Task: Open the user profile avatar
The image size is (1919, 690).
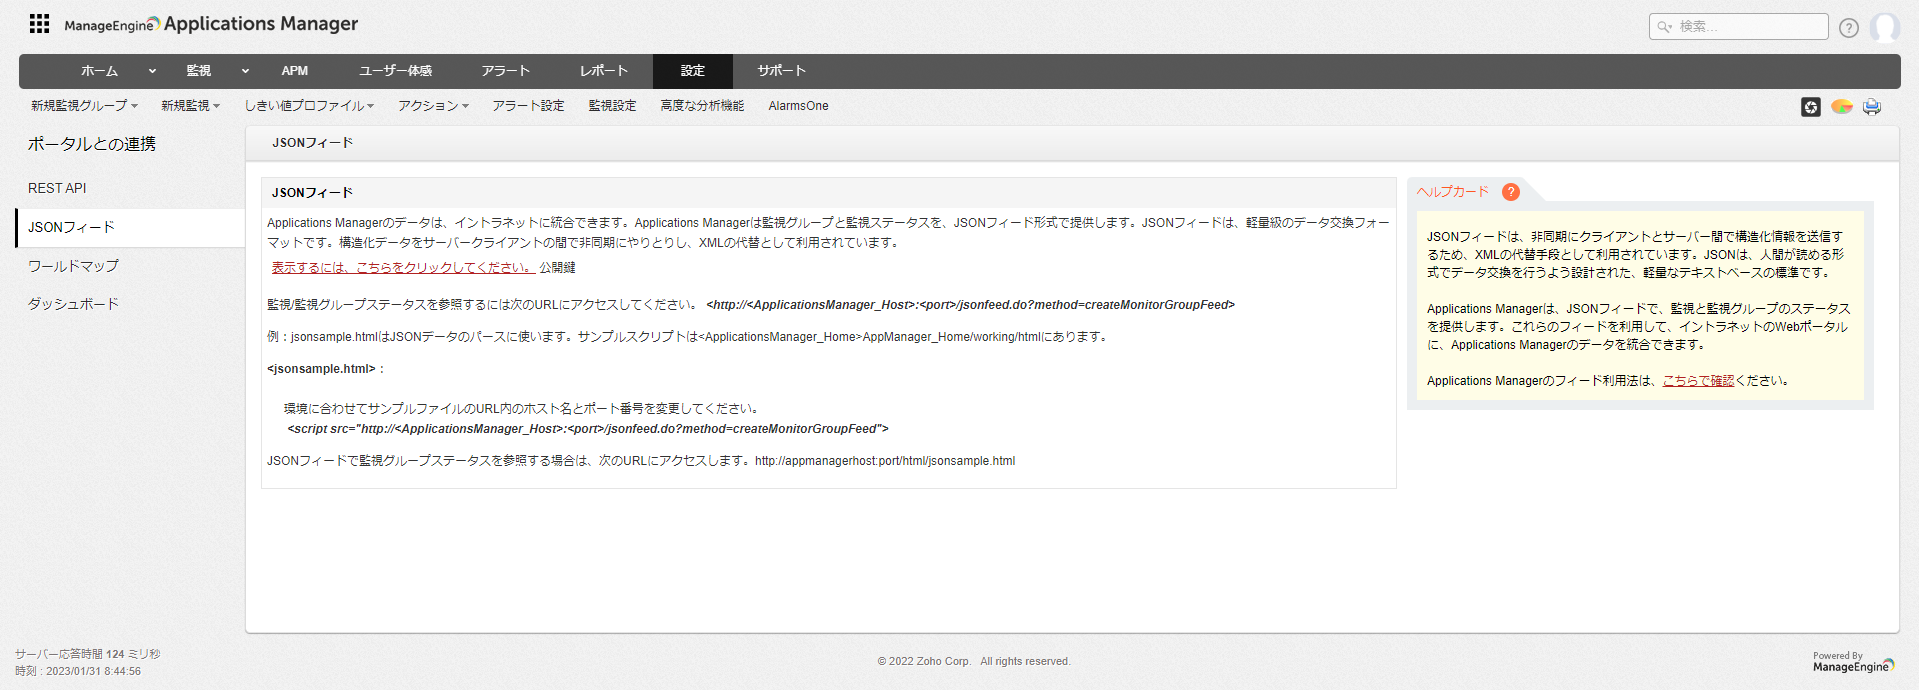Action: [x=1884, y=27]
